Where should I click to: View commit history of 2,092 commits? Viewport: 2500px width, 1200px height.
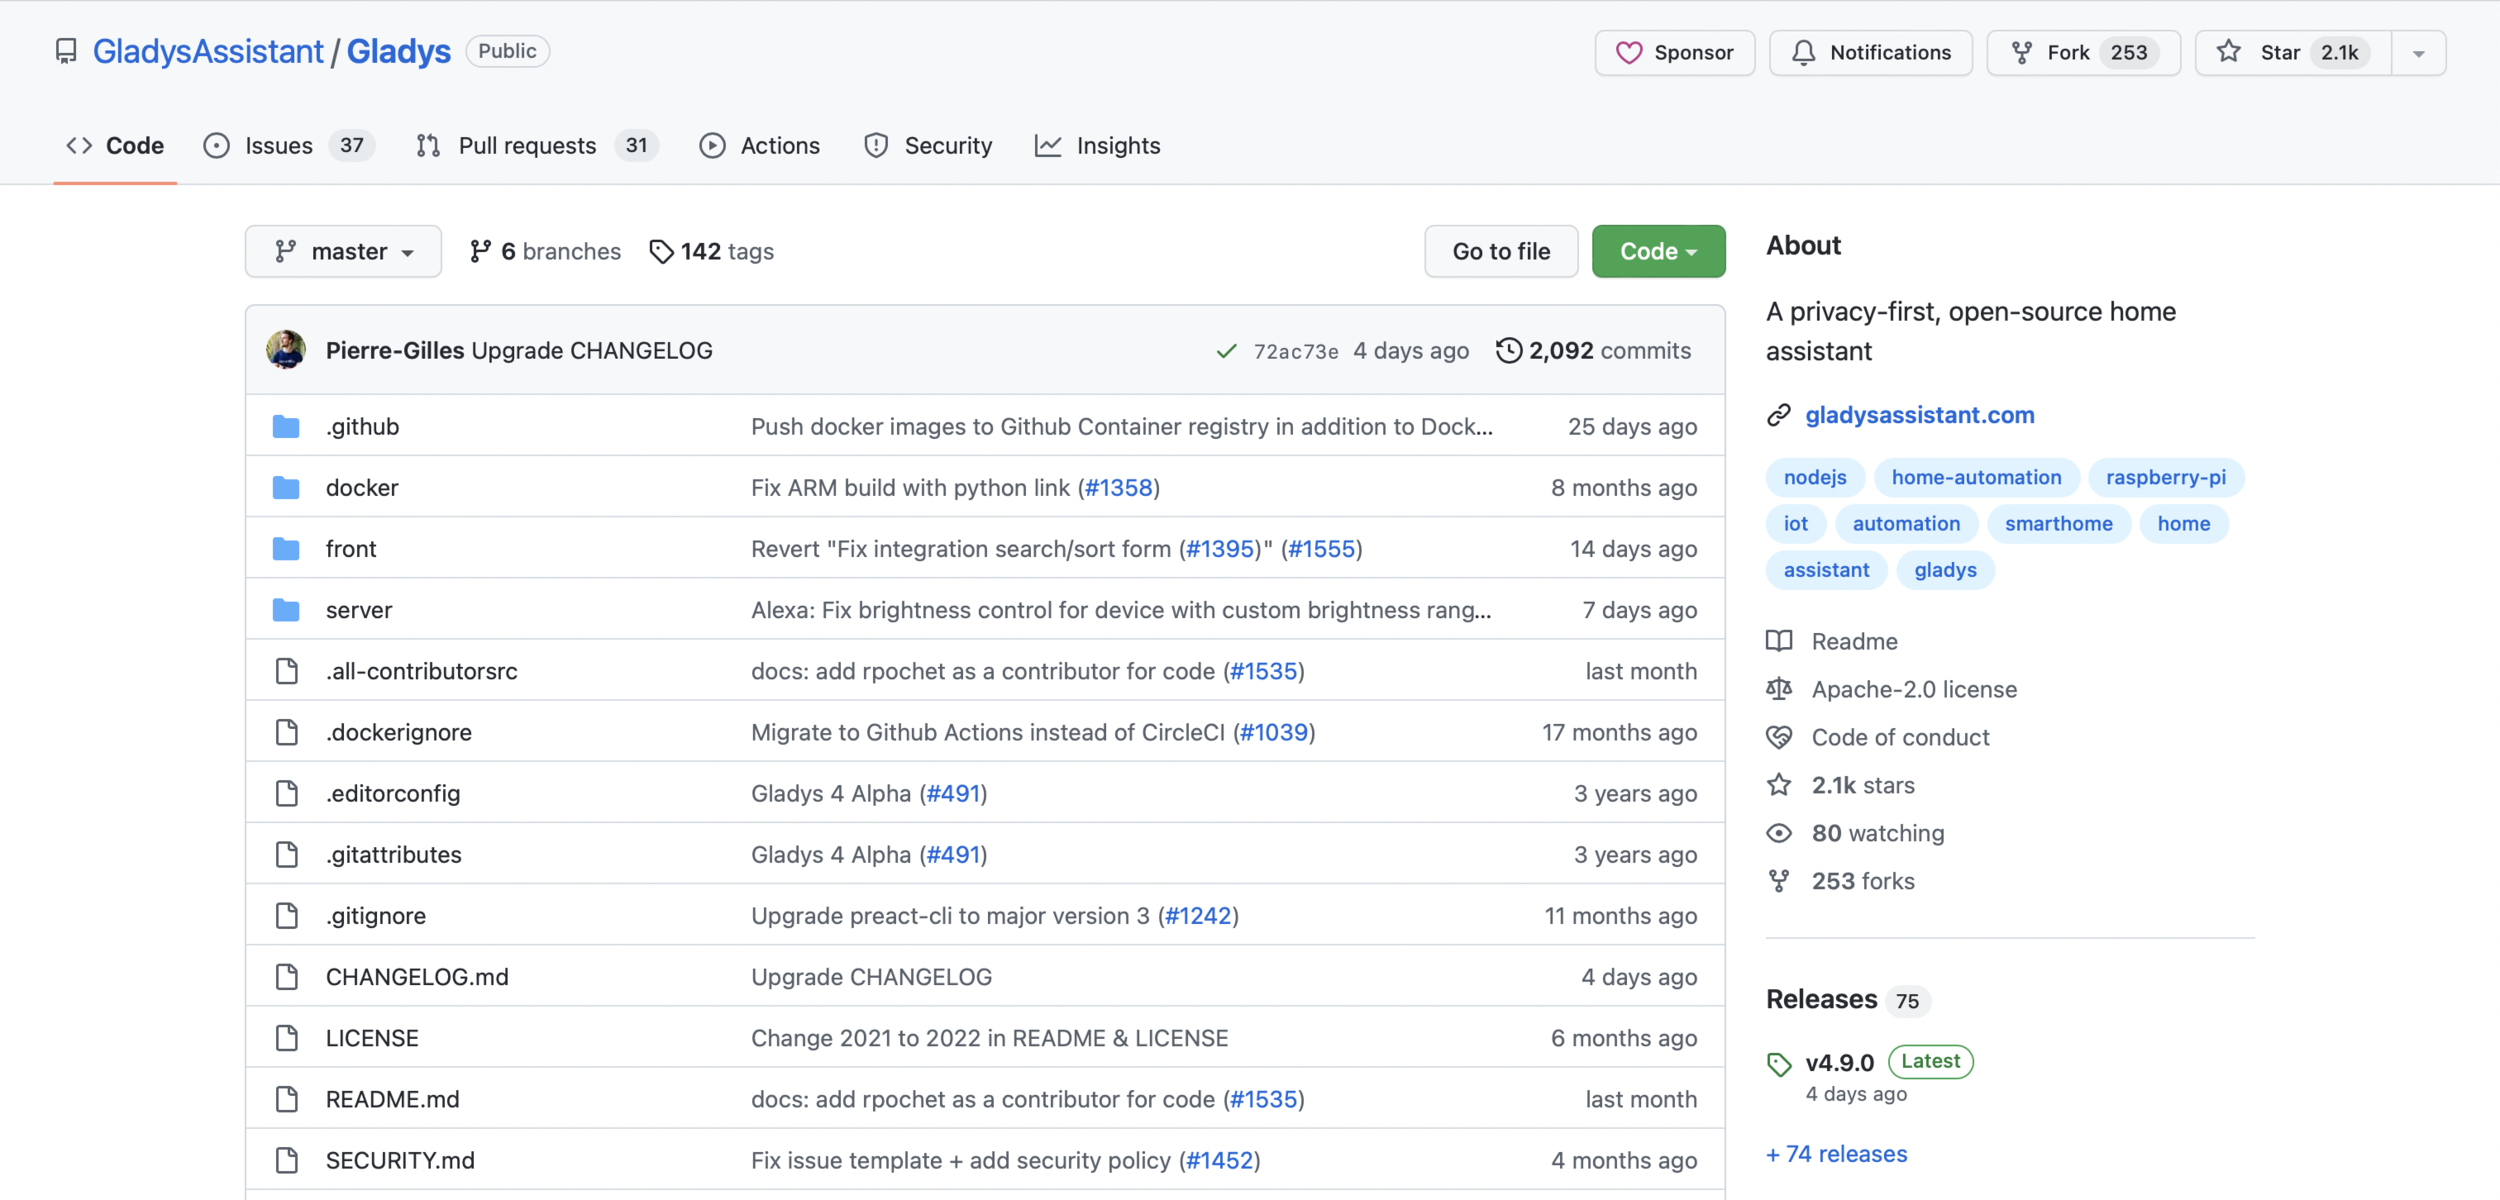(x=1593, y=351)
